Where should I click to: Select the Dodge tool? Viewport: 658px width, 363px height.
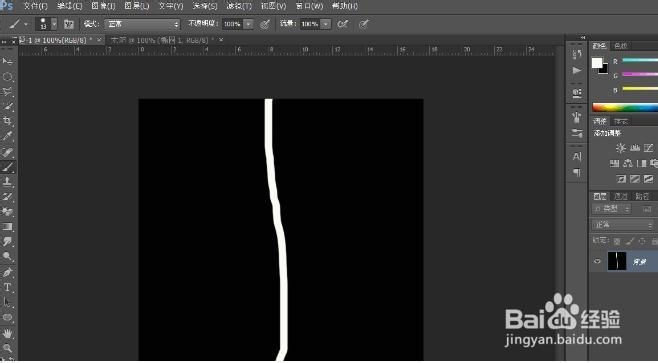pos(7,256)
